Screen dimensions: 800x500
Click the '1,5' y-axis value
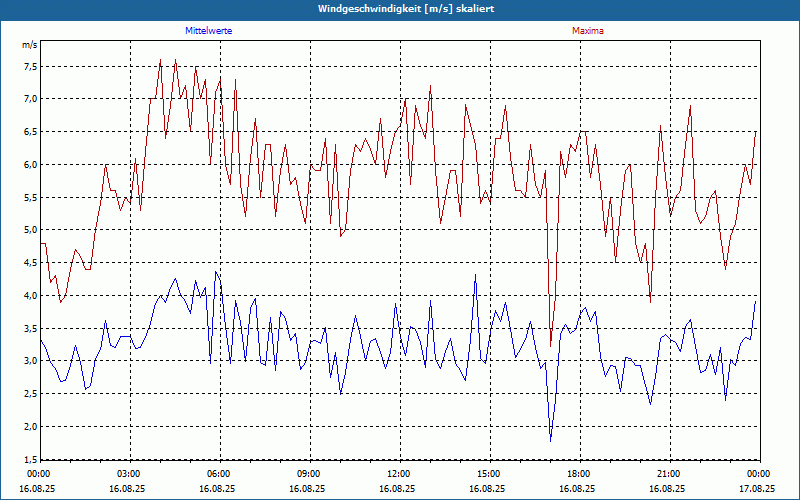31,459
